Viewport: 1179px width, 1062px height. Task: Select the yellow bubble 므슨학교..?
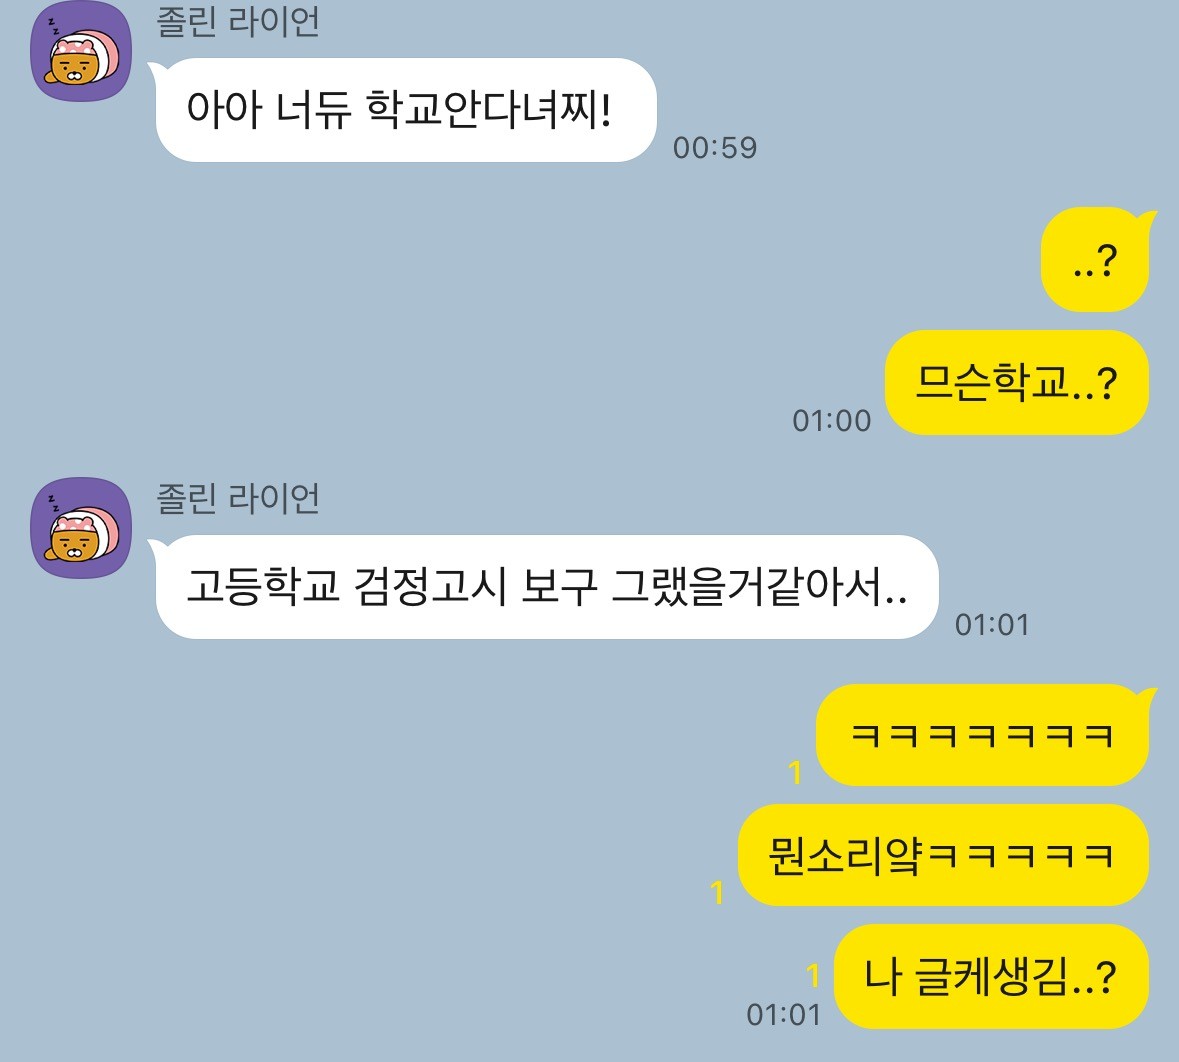(x=1017, y=382)
